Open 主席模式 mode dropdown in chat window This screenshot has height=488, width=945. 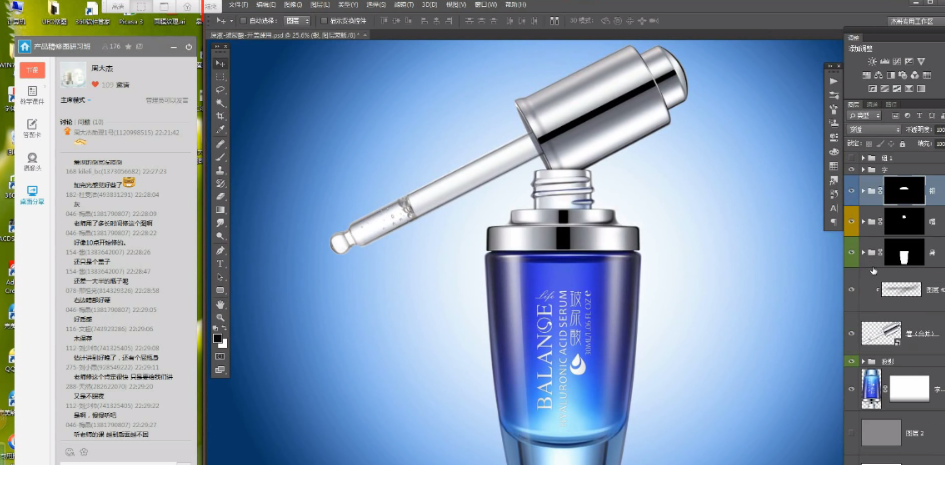[x=76, y=100]
